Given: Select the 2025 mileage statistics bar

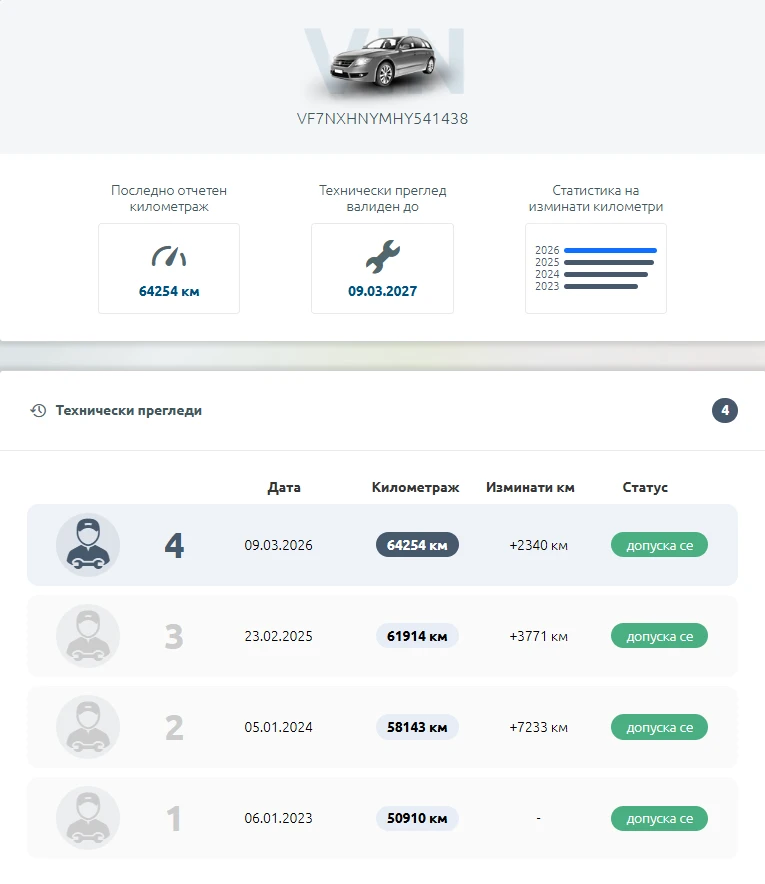Looking at the screenshot, I should pos(609,262).
